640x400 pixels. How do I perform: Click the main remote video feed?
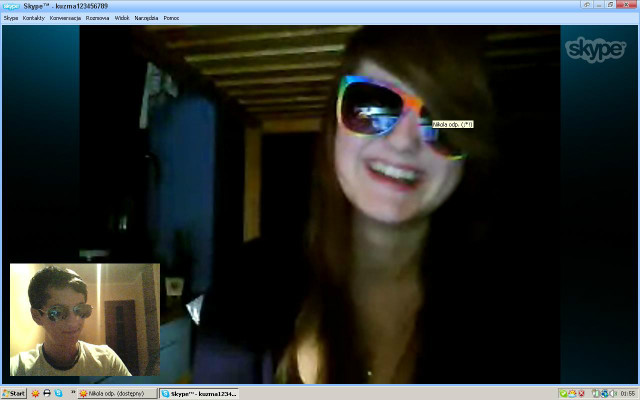pyautogui.click(x=320, y=204)
